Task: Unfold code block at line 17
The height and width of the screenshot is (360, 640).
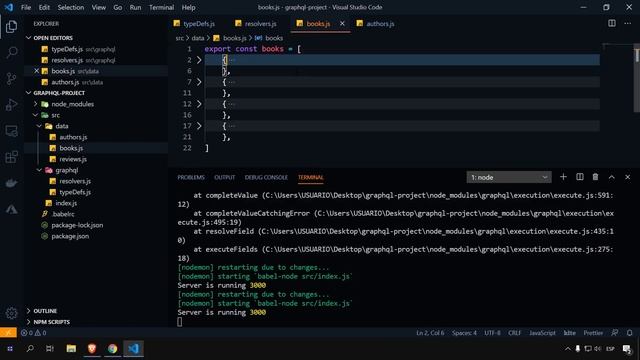Action: point(199,126)
